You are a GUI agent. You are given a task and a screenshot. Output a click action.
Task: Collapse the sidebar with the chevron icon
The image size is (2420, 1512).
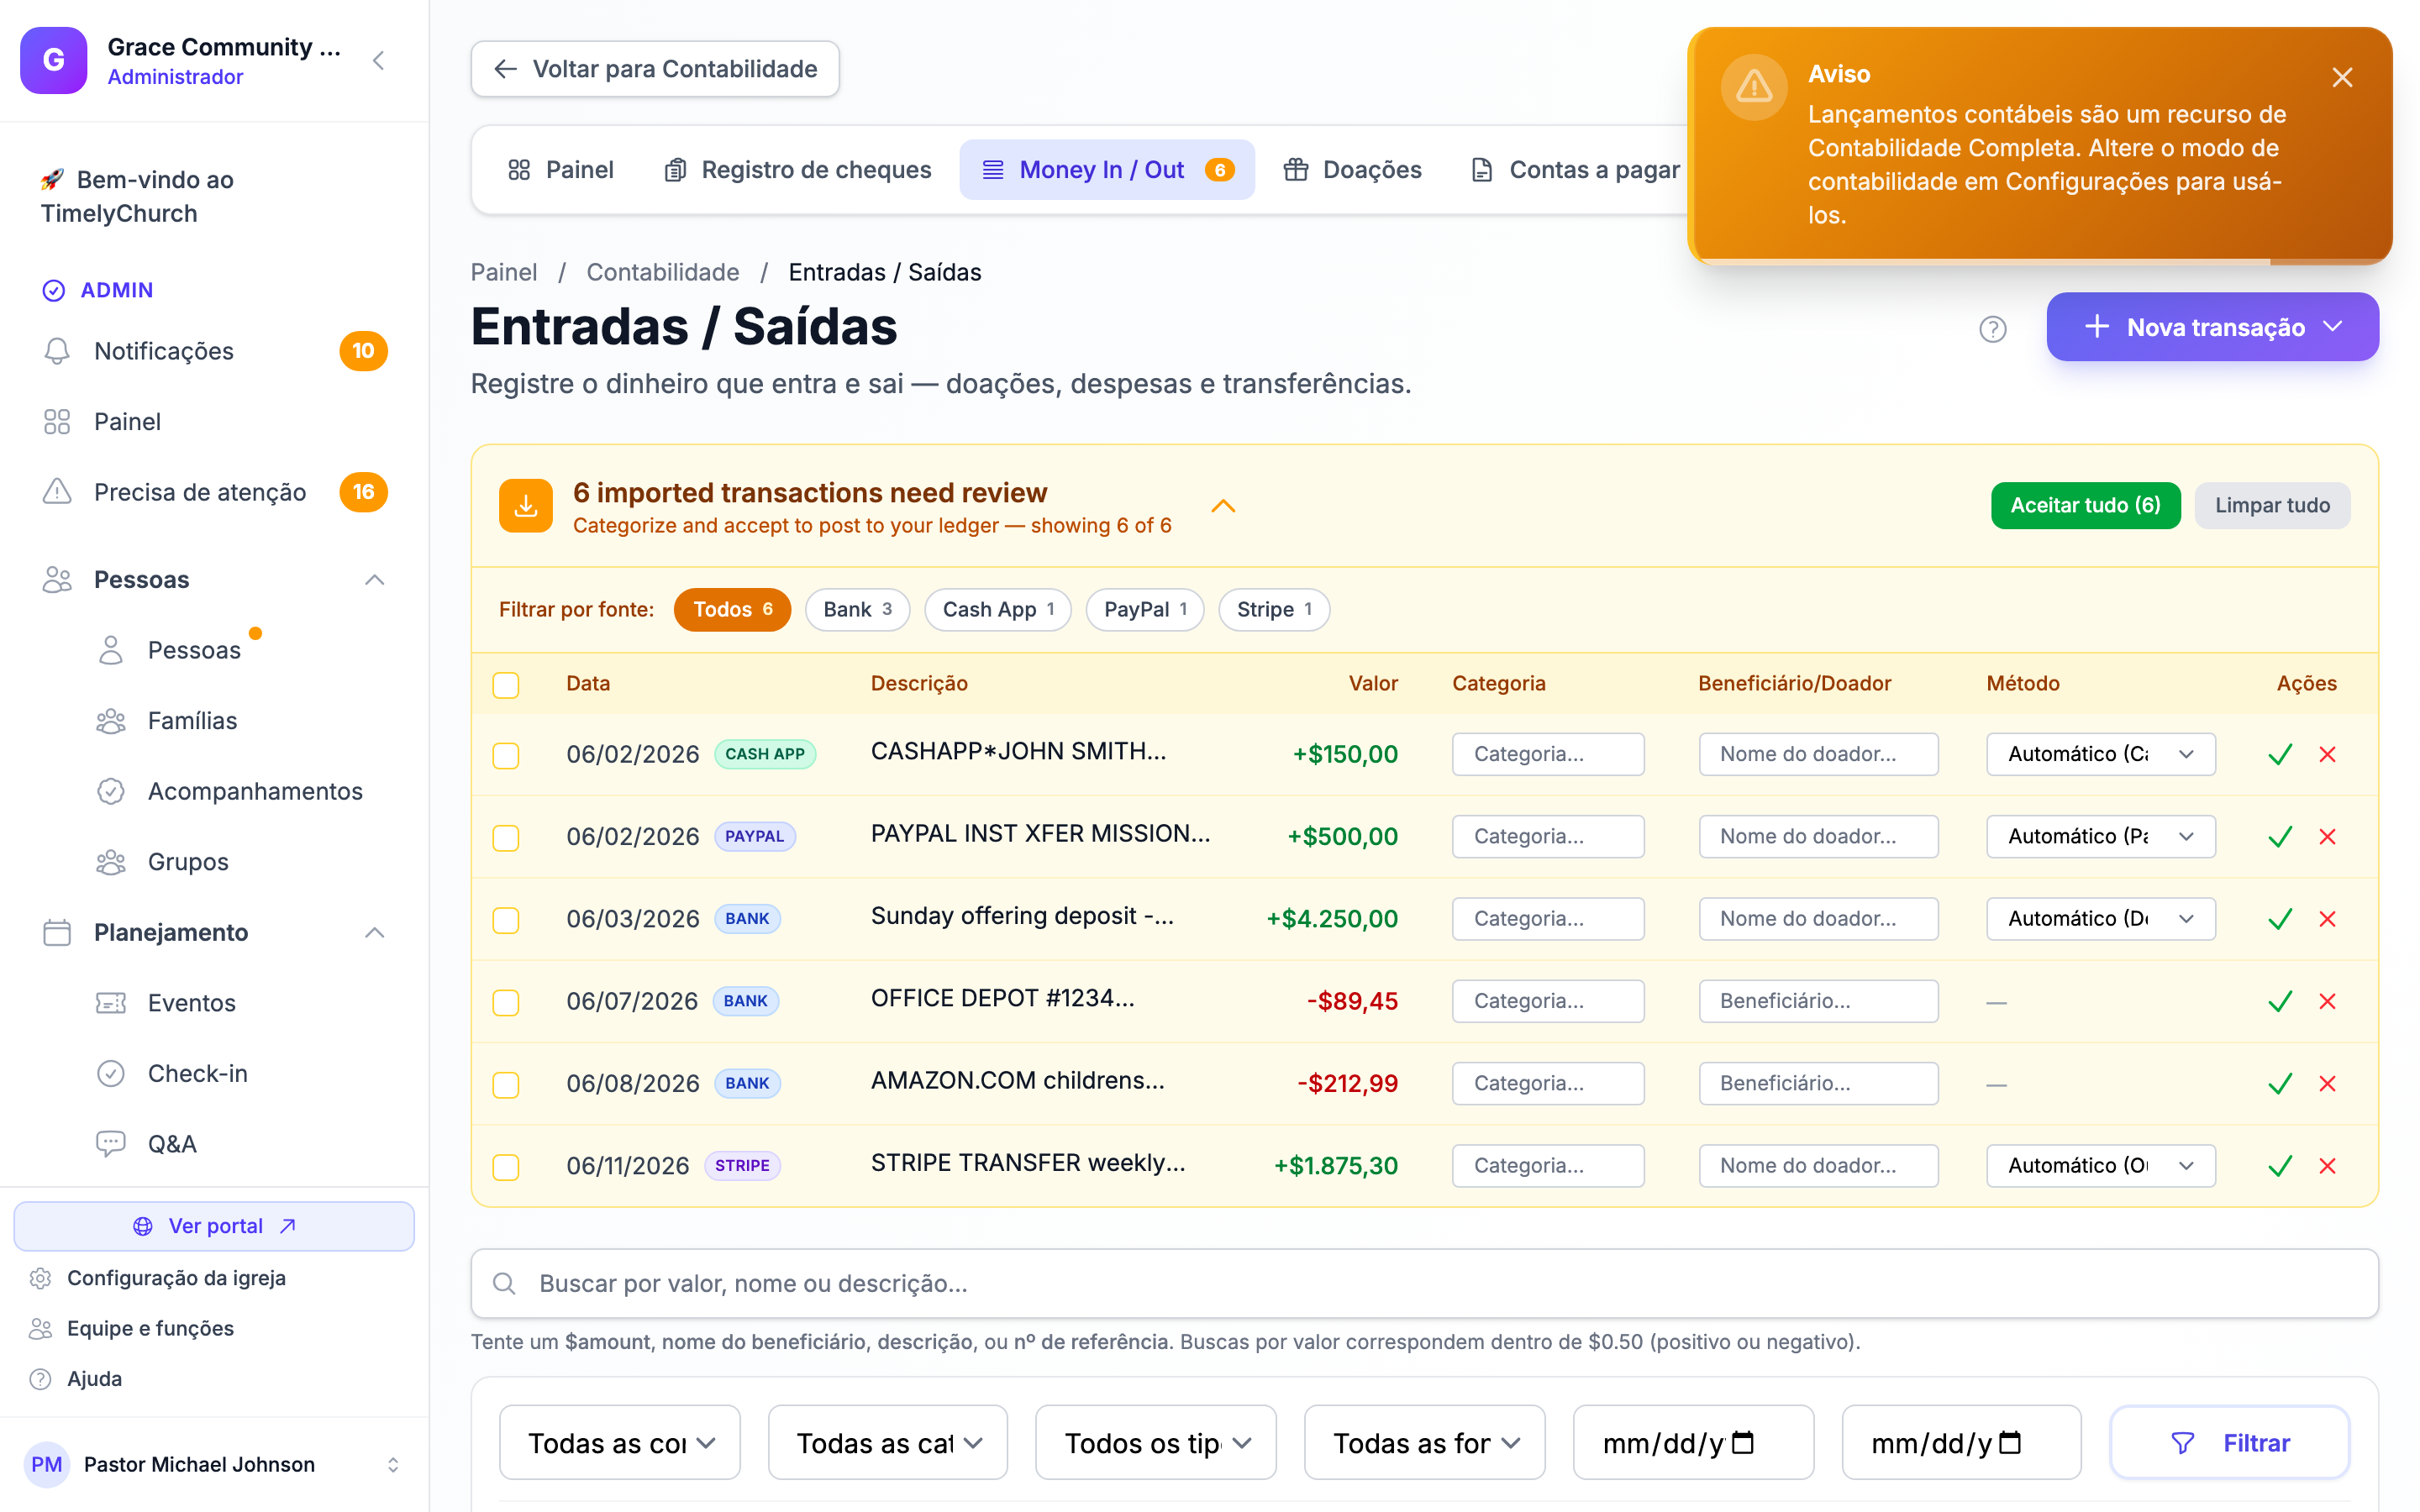pyautogui.click(x=379, y=61)
